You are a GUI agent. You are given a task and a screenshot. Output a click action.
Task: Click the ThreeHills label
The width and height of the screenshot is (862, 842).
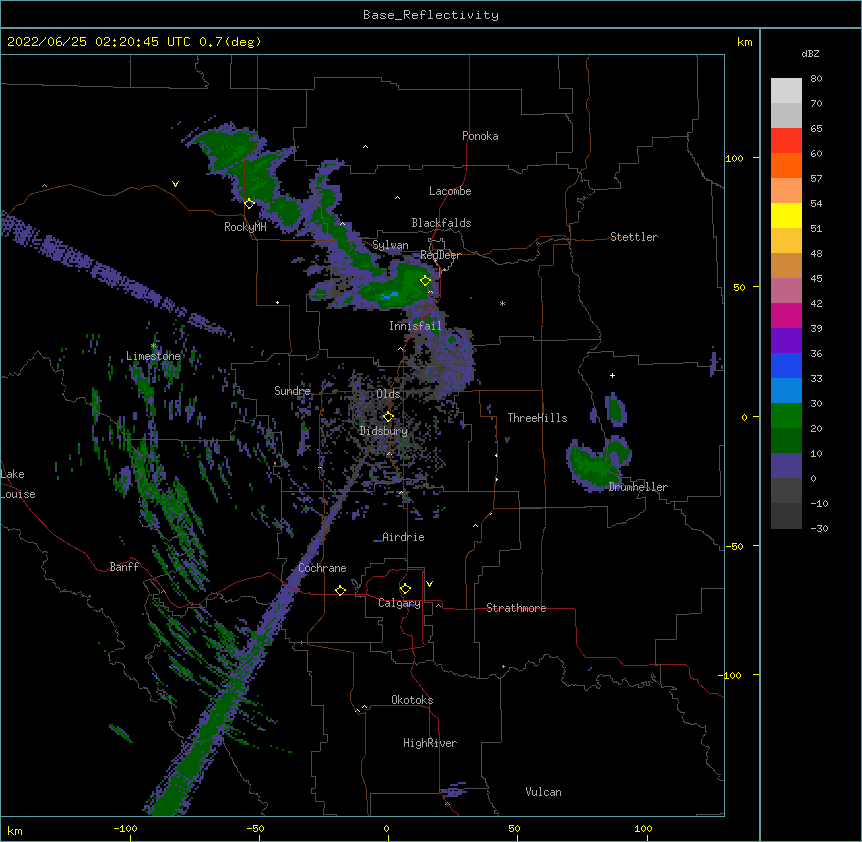pyautogui.click(x=537, y=418)
